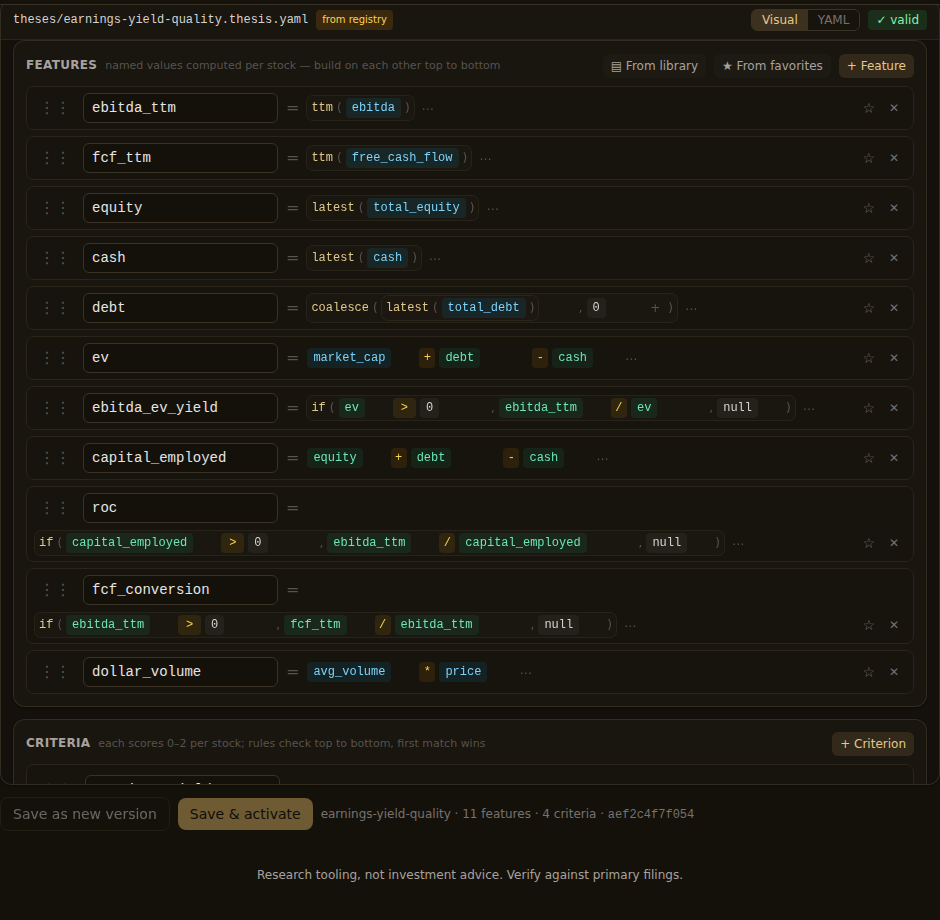Star the fcf_ttm feature

(868, 158)
